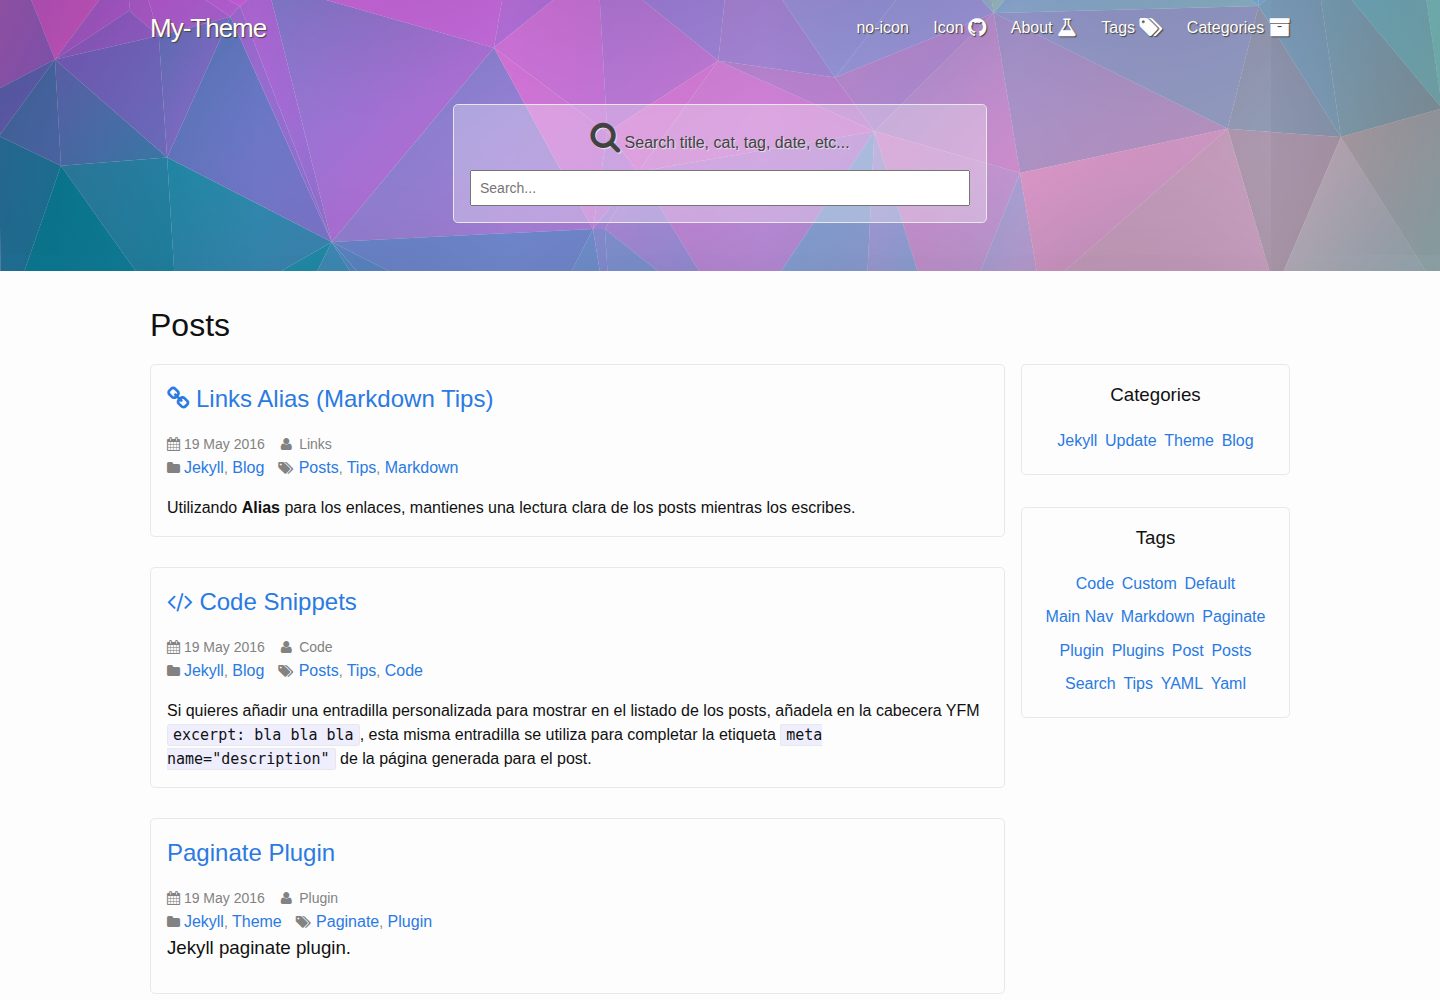The width and height of the screenshot is (1440, 1000).
Task: Click the calendar icon on Code Snippets post
Action: (174, 647)
